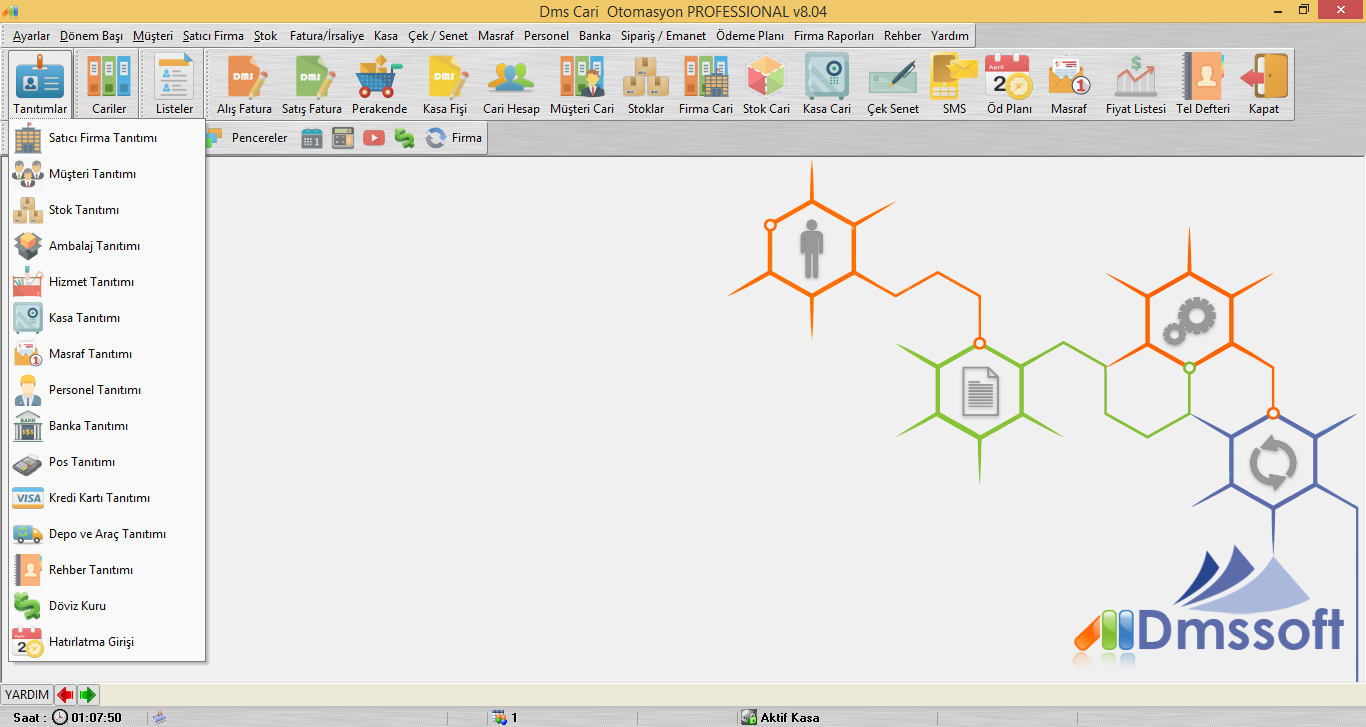
Task: Click the calculator icon in the small toolbar
Action: point(343,138)
